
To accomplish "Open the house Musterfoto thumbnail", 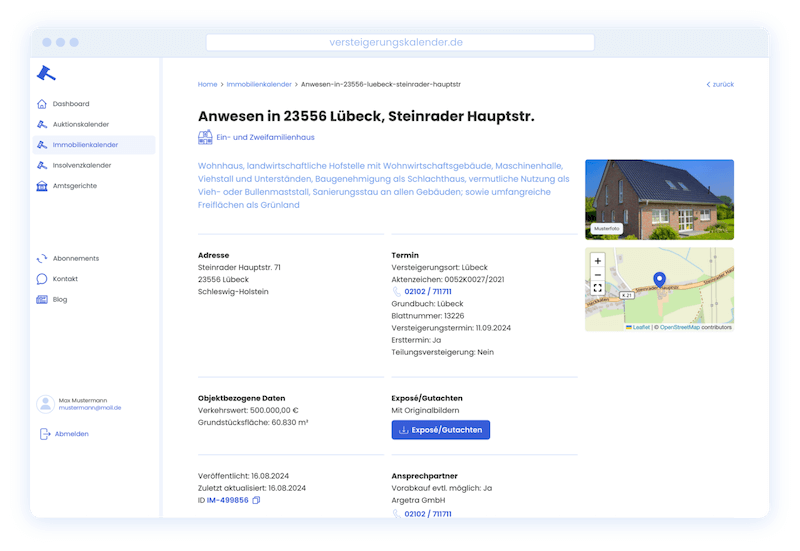I will [x=659, y=198].
